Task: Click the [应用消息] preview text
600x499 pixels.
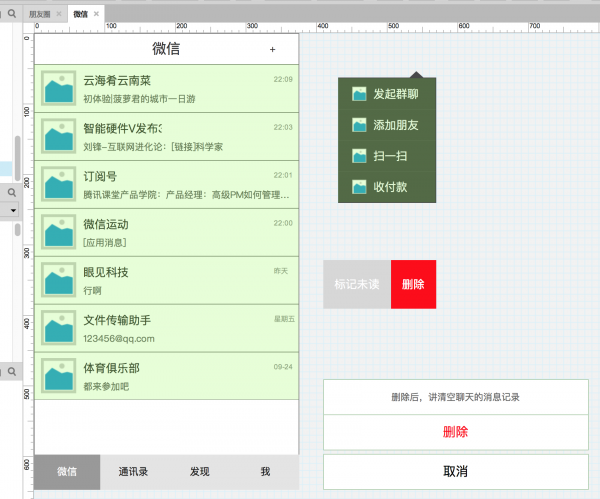Action: click(105, 243)
